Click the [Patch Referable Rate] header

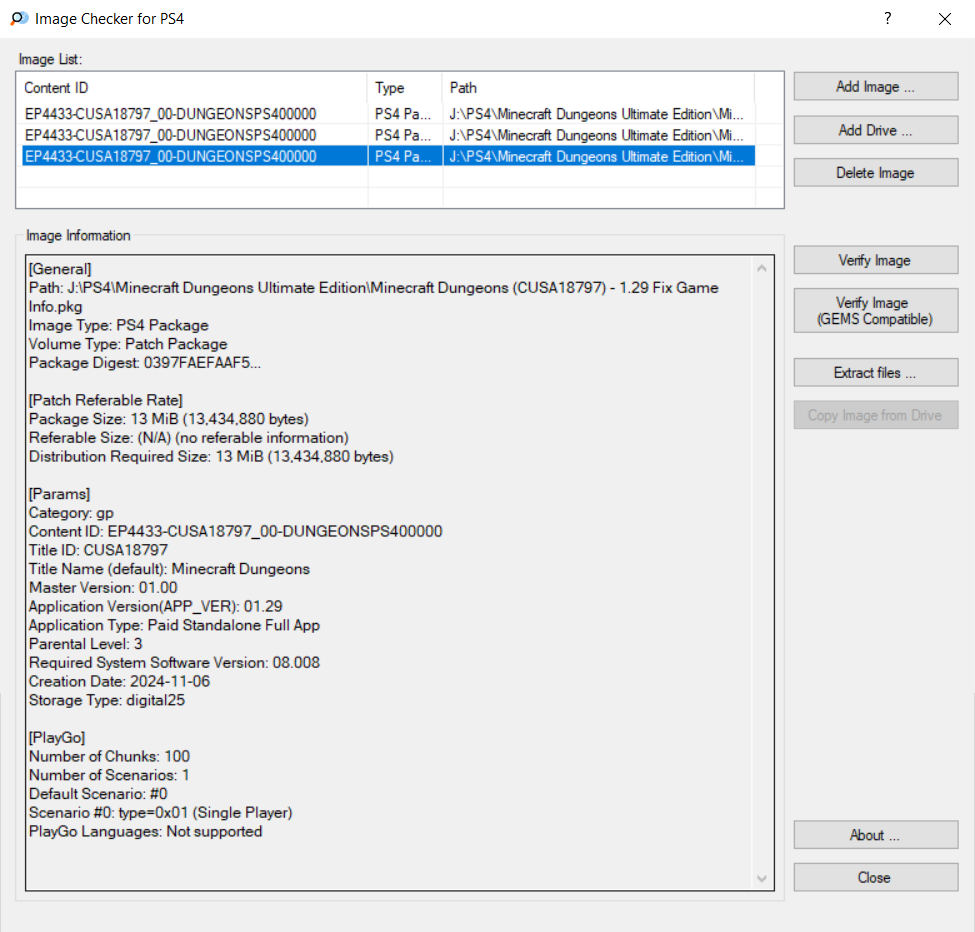[x=106, y=400]
